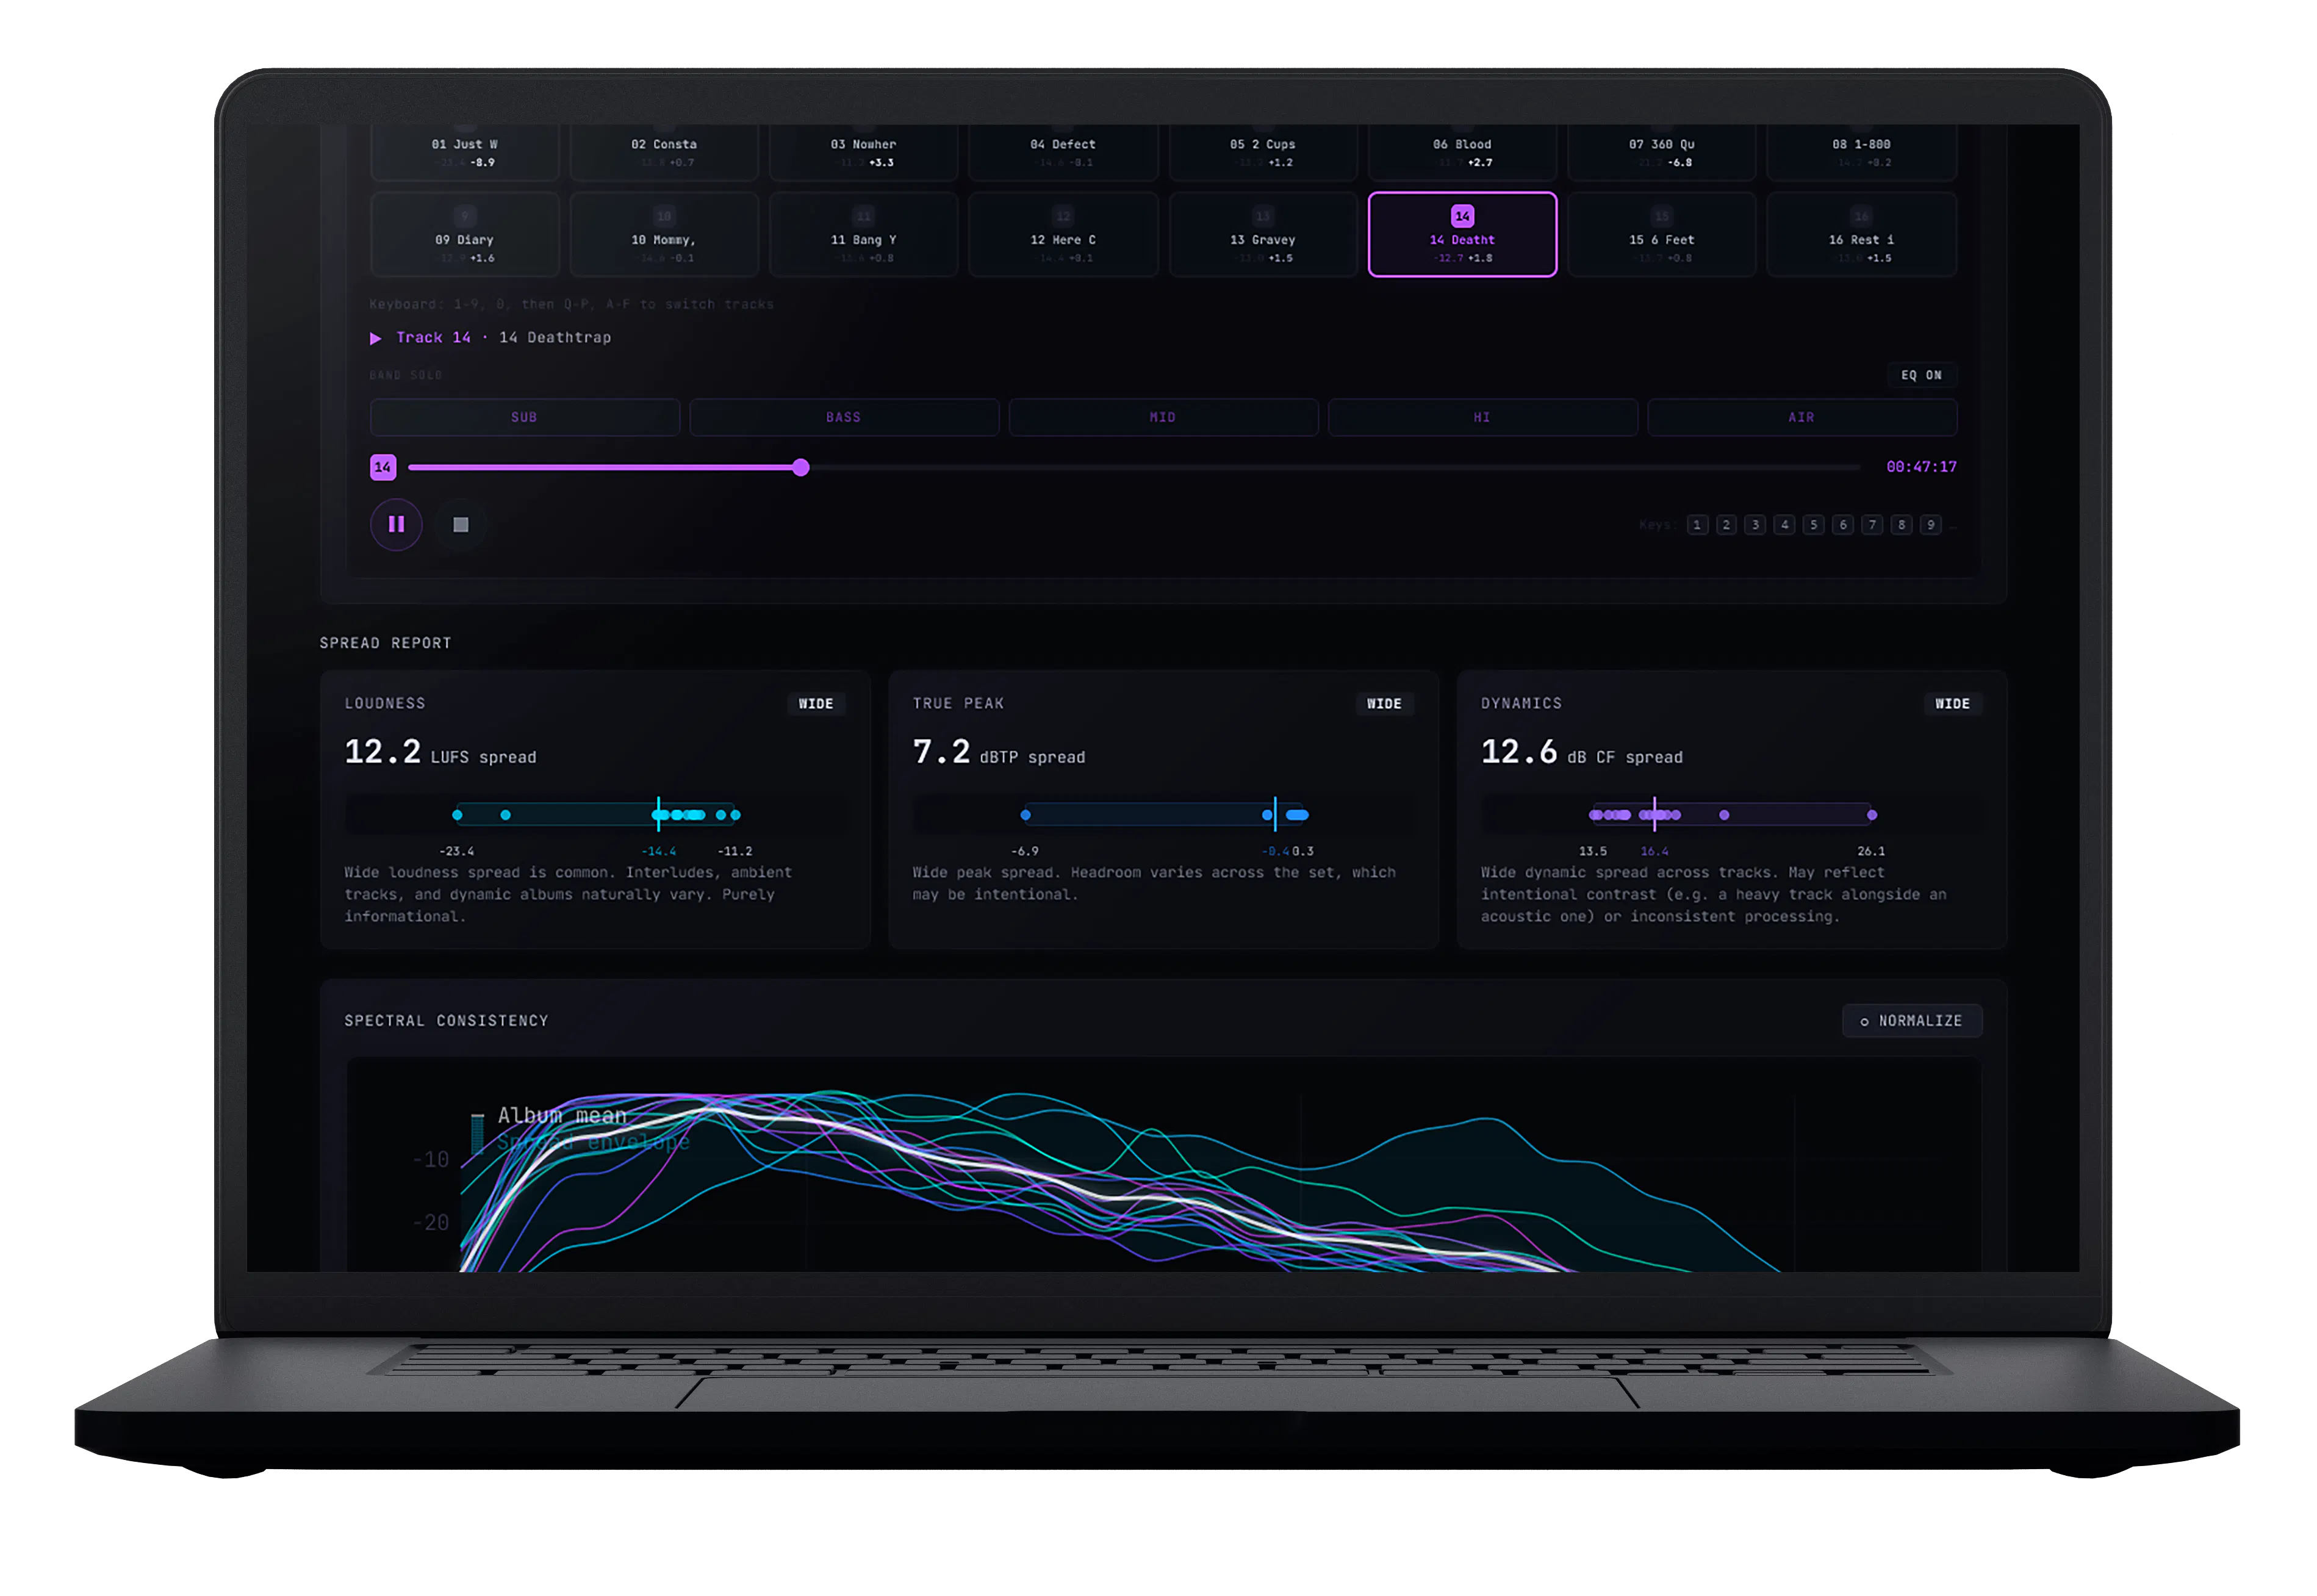
Task: Click the WIDE badge on True Peak card
Action: tap(1384, 704)
